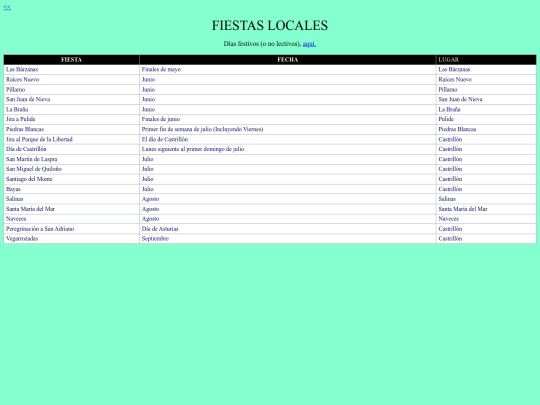Click the "Días festivos (o no lectivos)" text

(x=262, y=44)
